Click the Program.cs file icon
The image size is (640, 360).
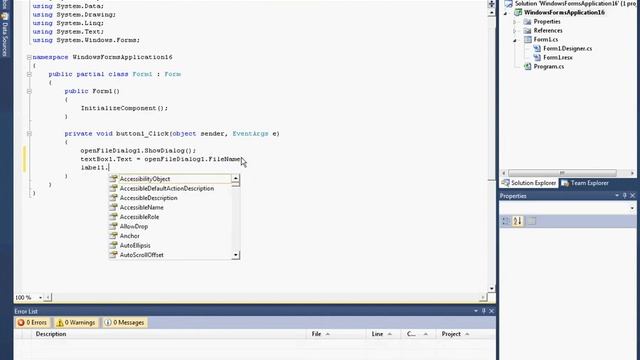click(527, 67)
